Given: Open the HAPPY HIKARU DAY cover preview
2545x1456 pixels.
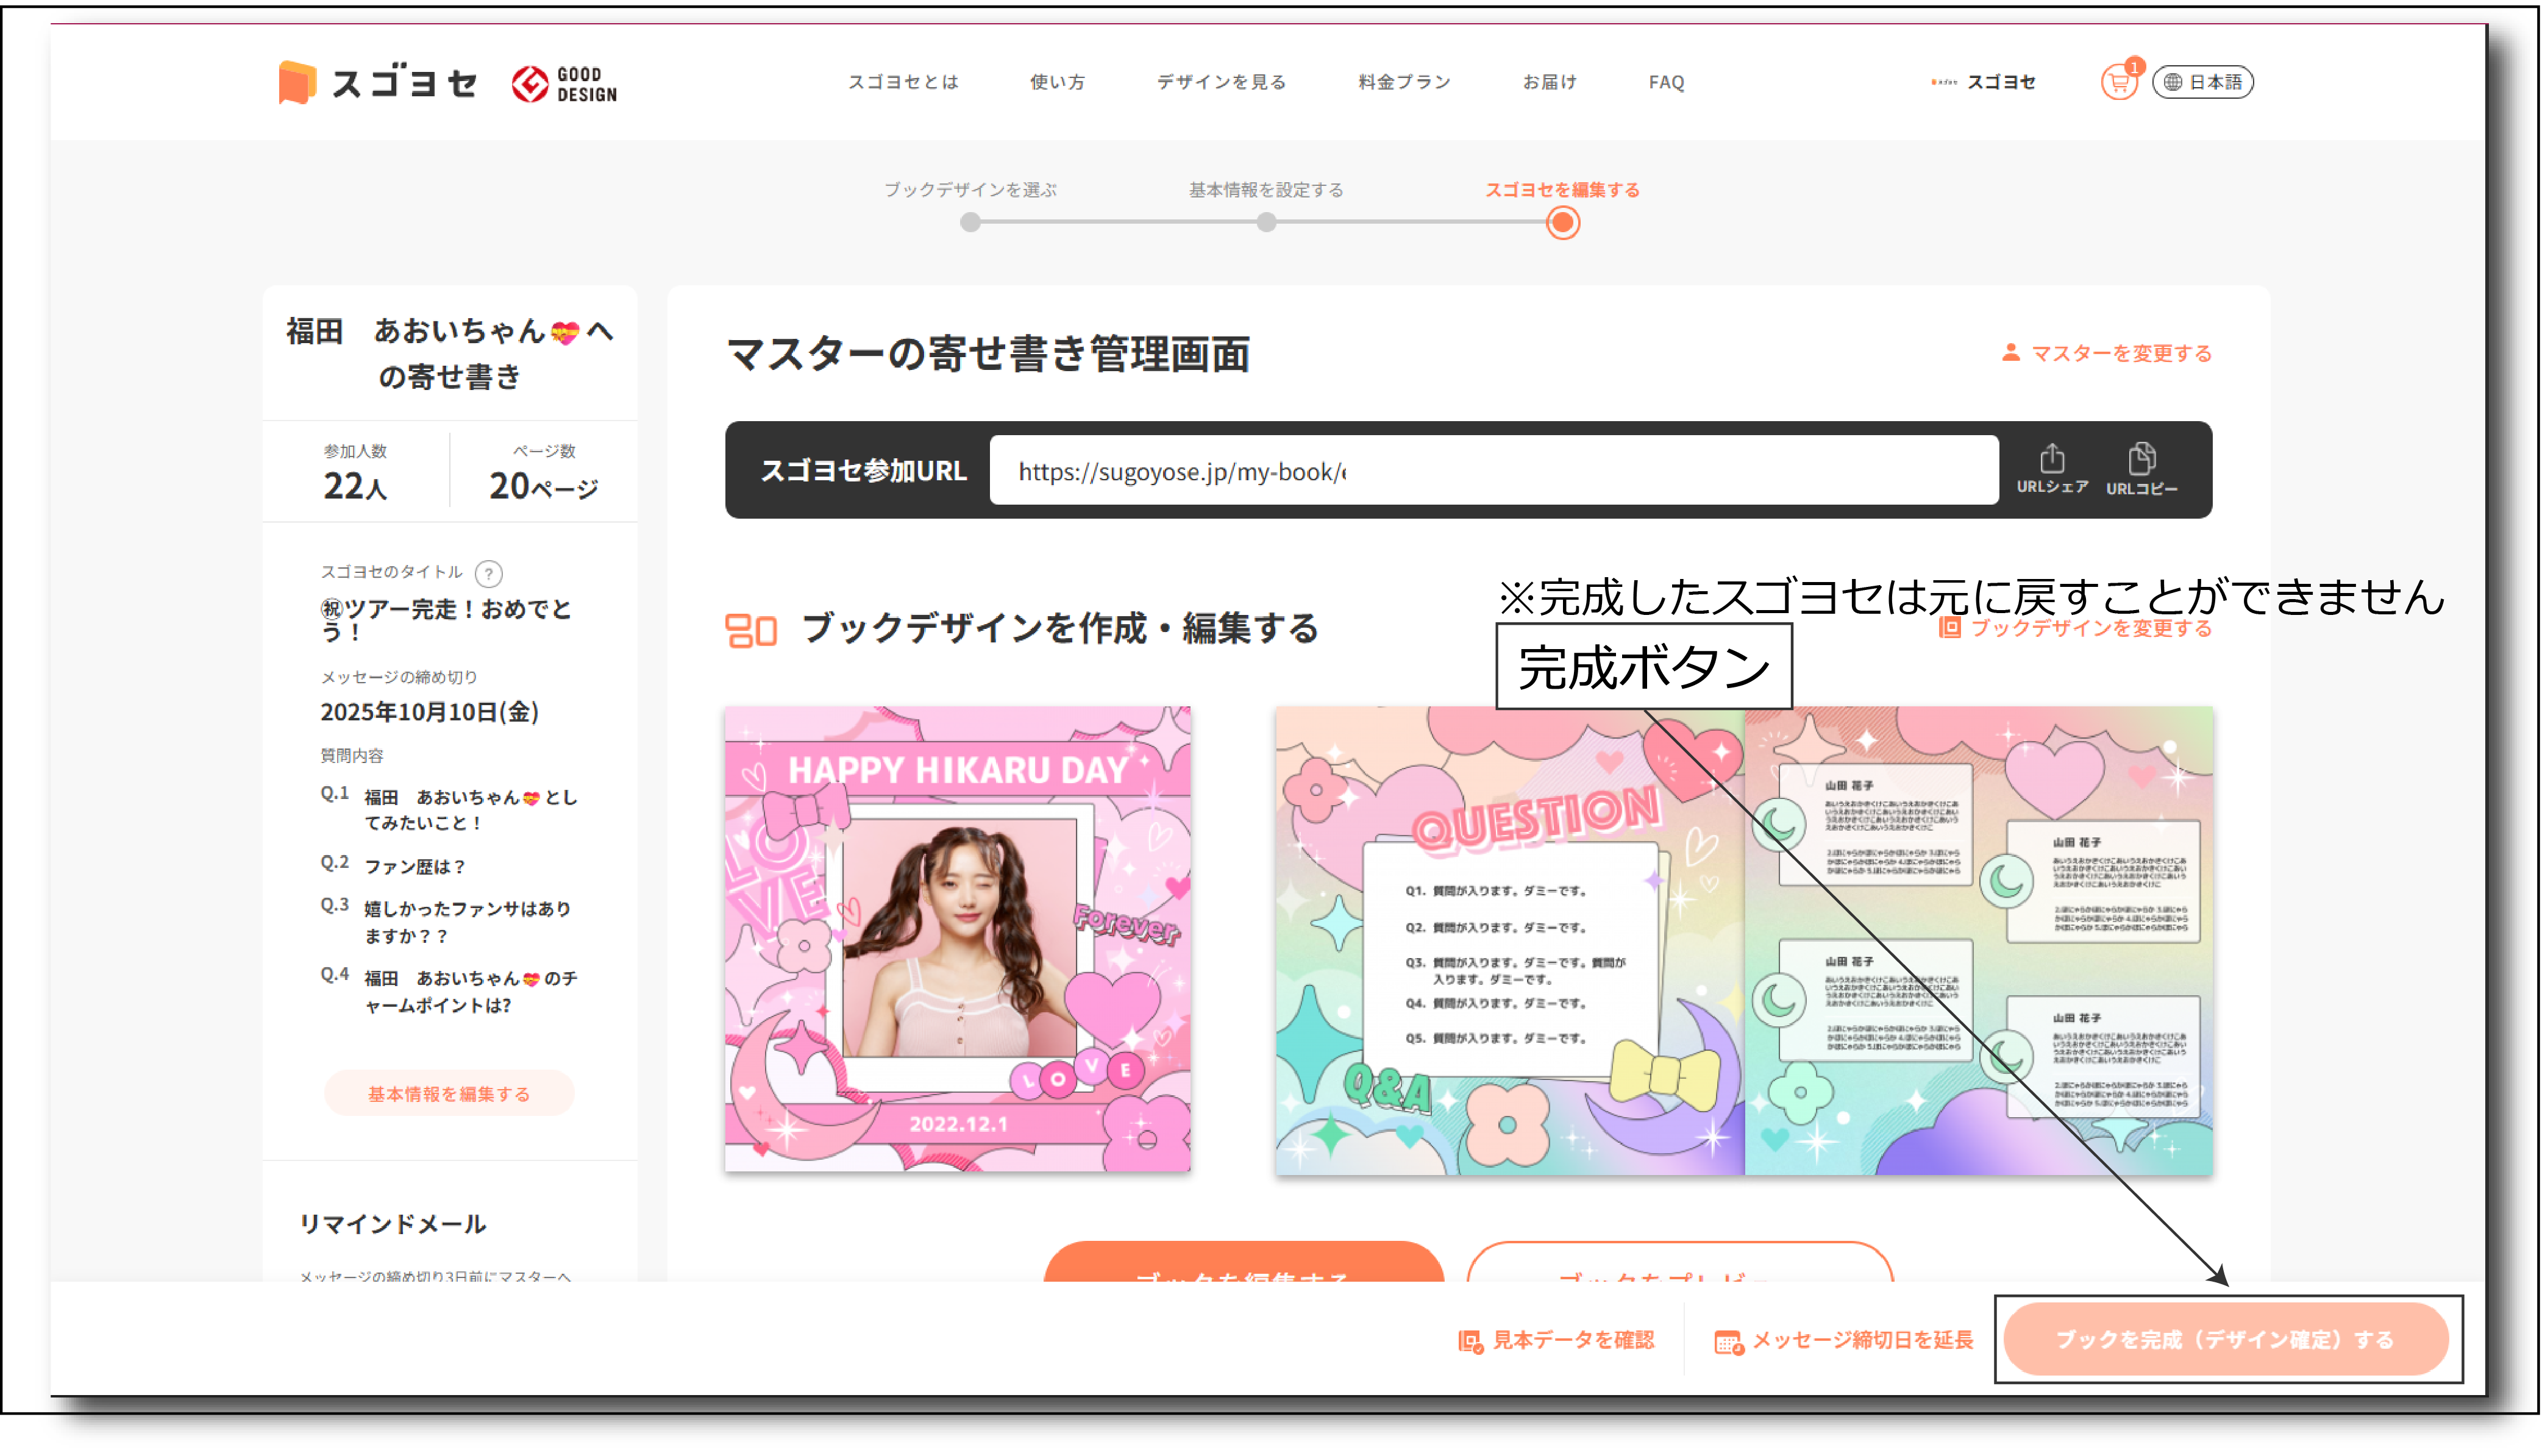Looking at the screenshot, I should point(957,940).
